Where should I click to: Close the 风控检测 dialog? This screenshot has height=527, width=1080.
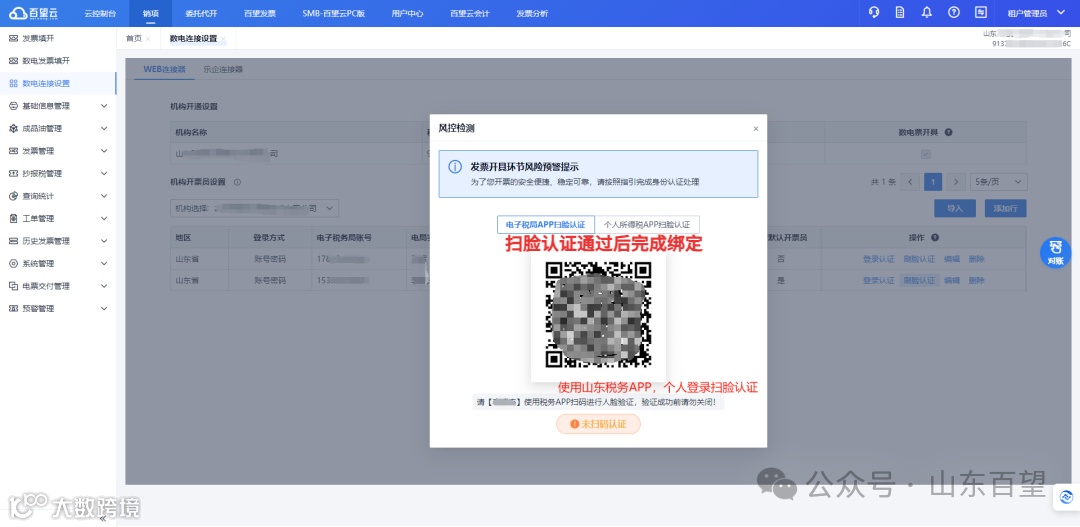tap(756, 129)
